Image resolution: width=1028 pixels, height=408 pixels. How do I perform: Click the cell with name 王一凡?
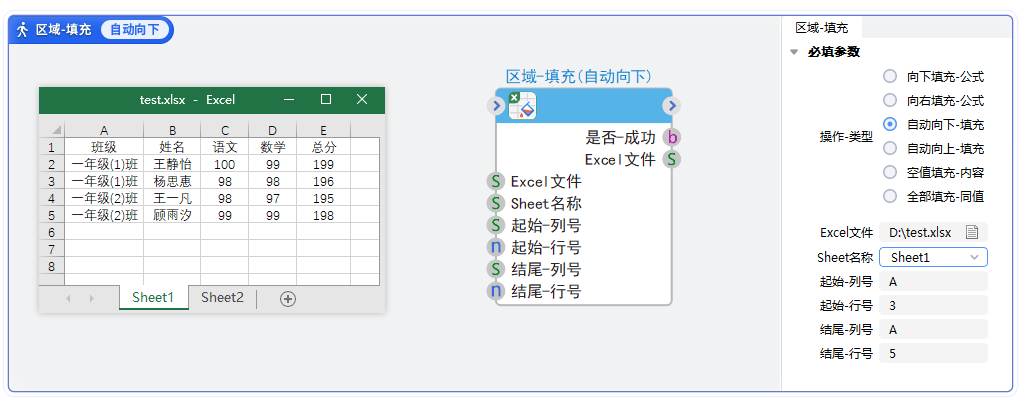point(172,198)
